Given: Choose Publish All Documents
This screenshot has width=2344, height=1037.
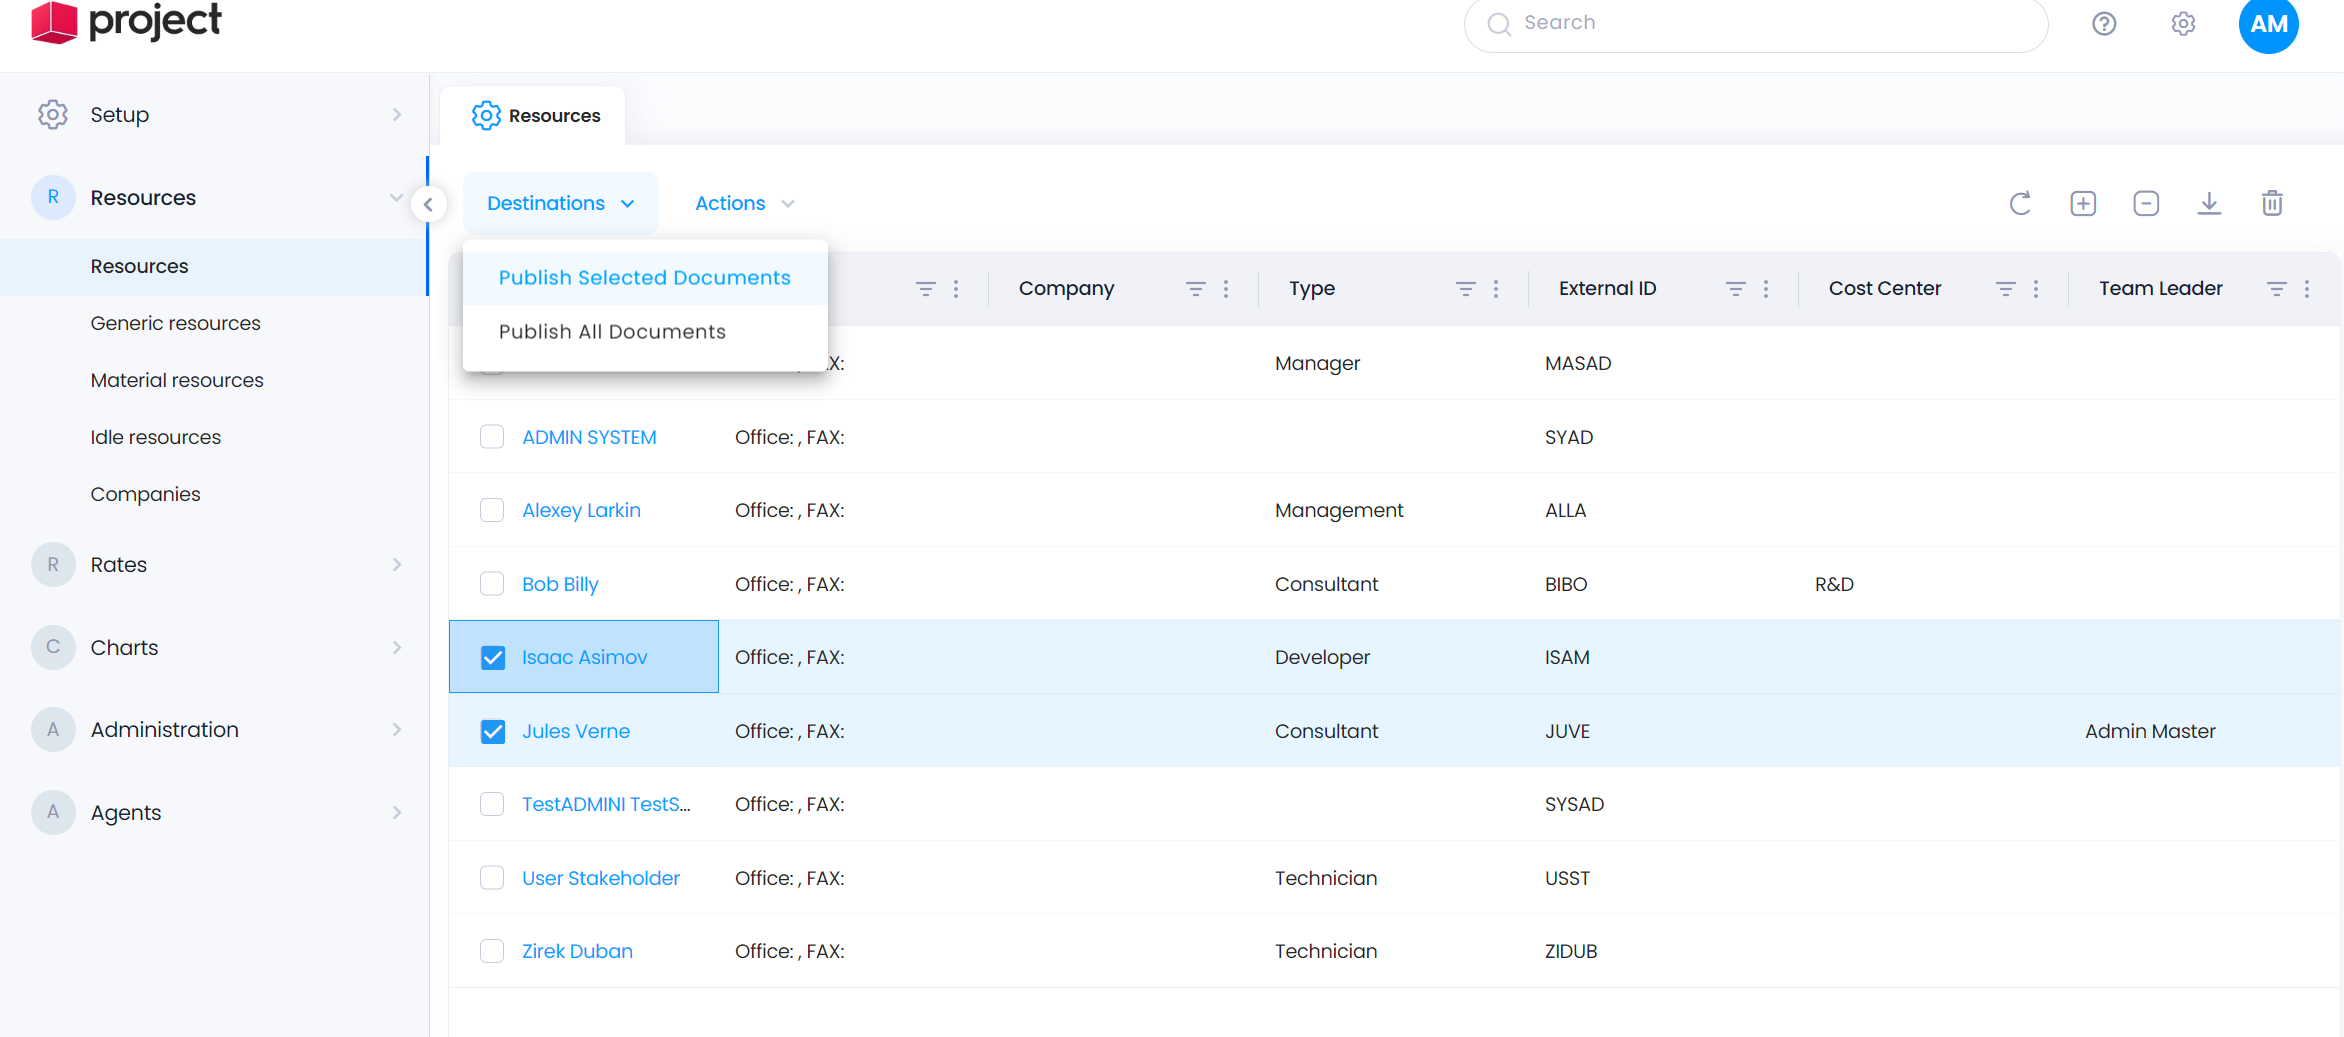Looking at the screenshot, I should [645, 332].
